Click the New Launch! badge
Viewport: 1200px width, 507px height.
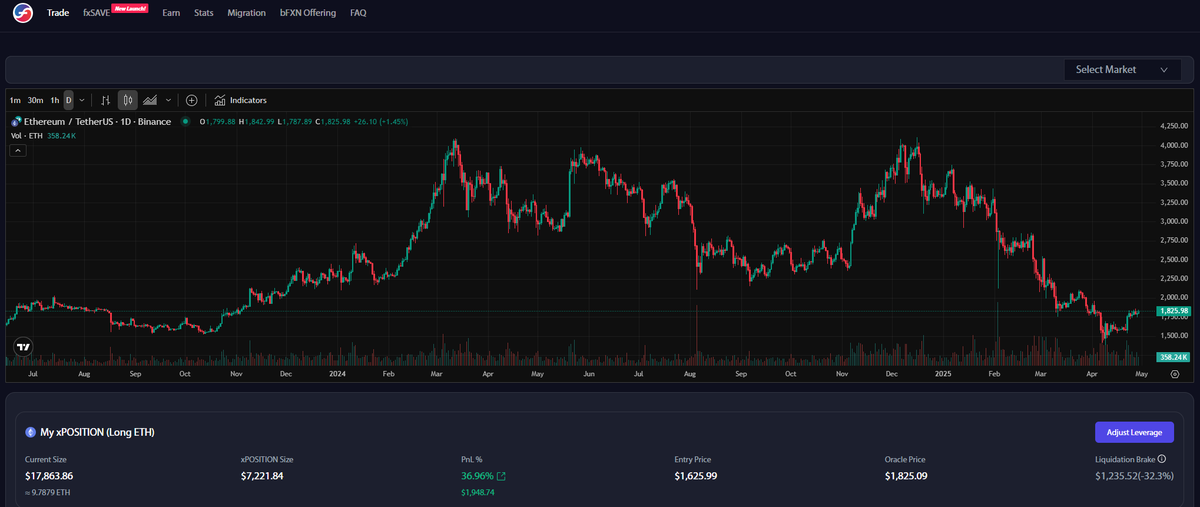coord(130,8)
